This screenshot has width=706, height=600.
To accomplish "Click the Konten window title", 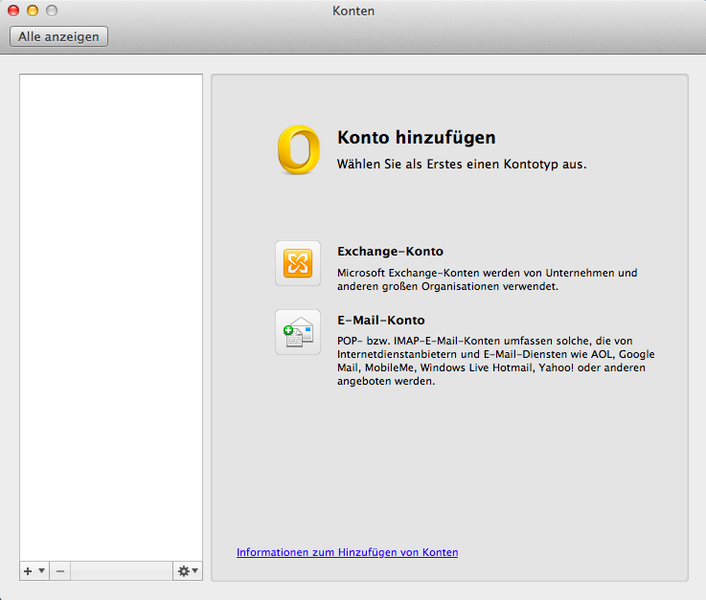I will click(353, 11).
